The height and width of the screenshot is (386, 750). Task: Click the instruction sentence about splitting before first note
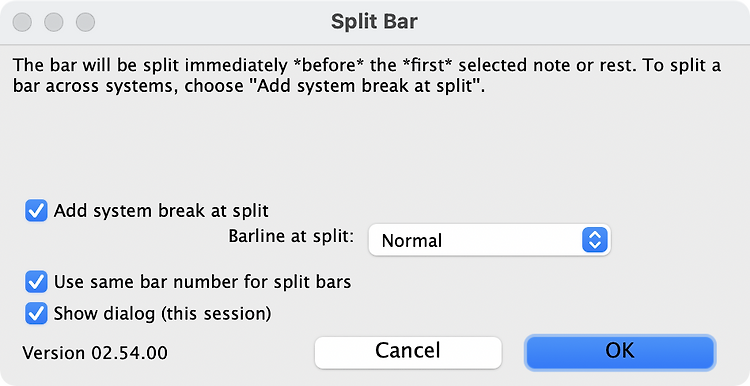325,65
